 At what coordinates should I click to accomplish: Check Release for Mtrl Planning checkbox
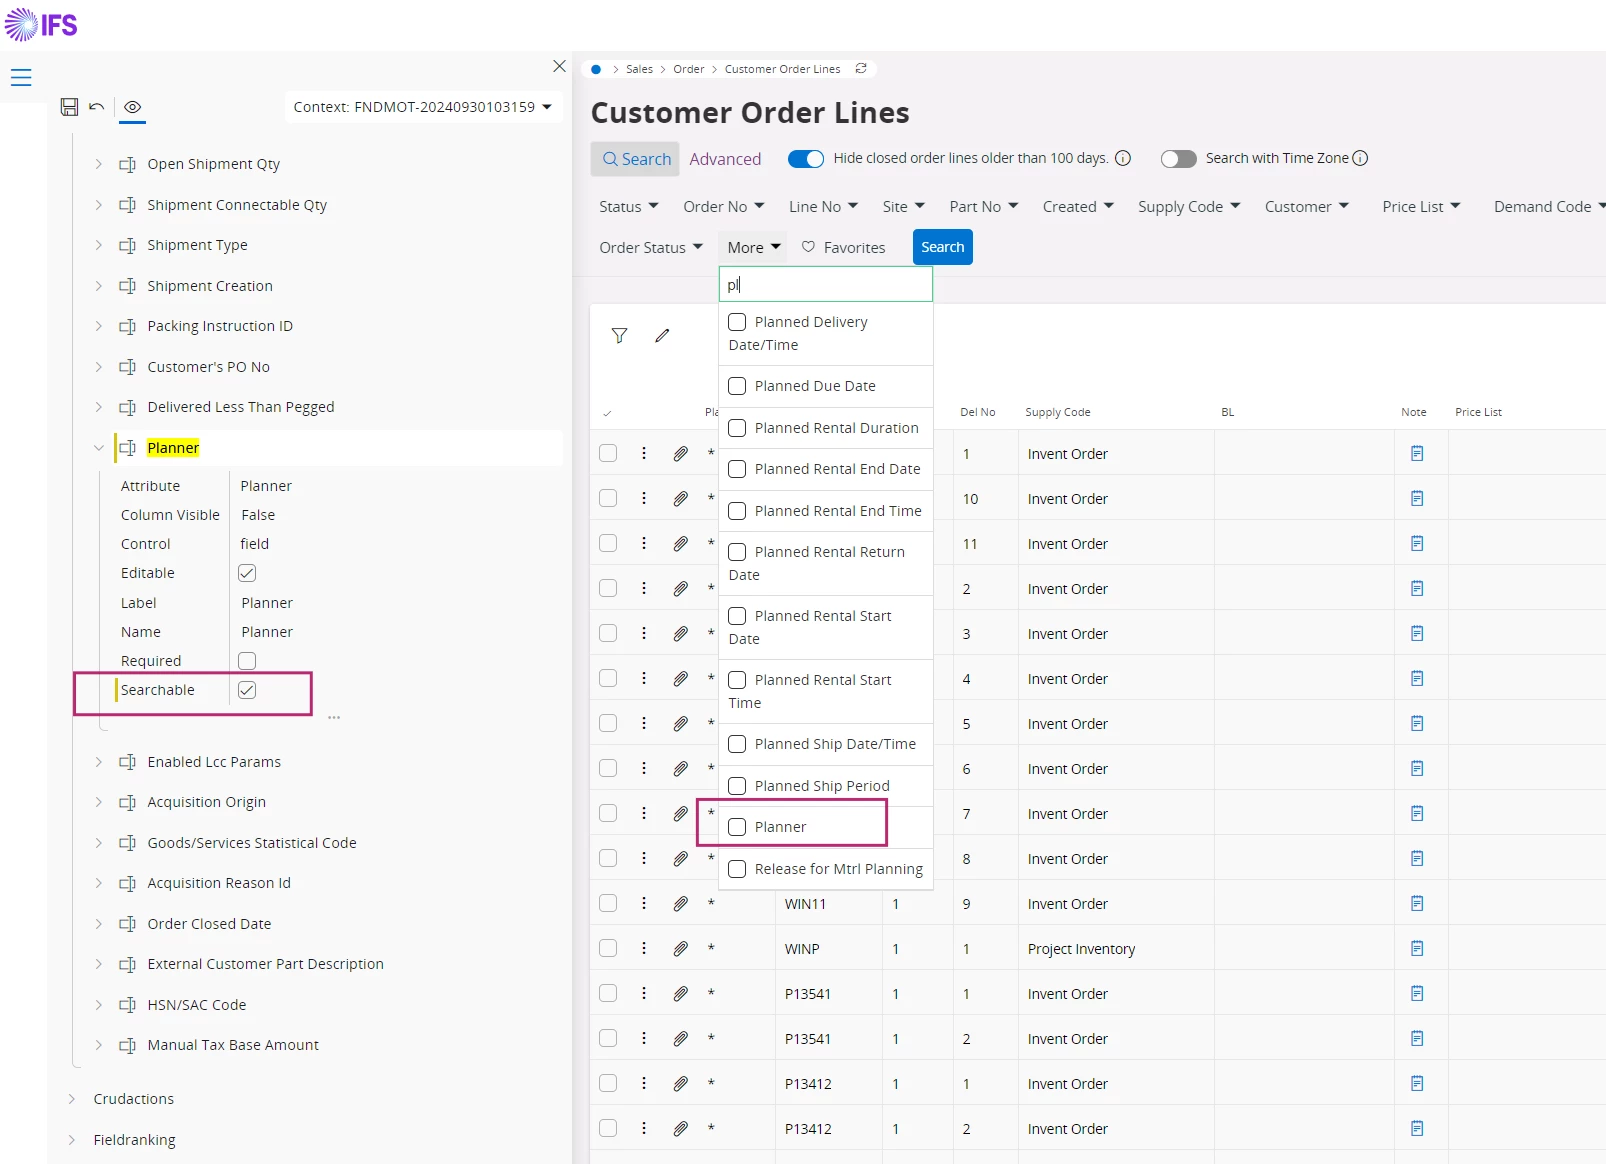coord(737,869)
